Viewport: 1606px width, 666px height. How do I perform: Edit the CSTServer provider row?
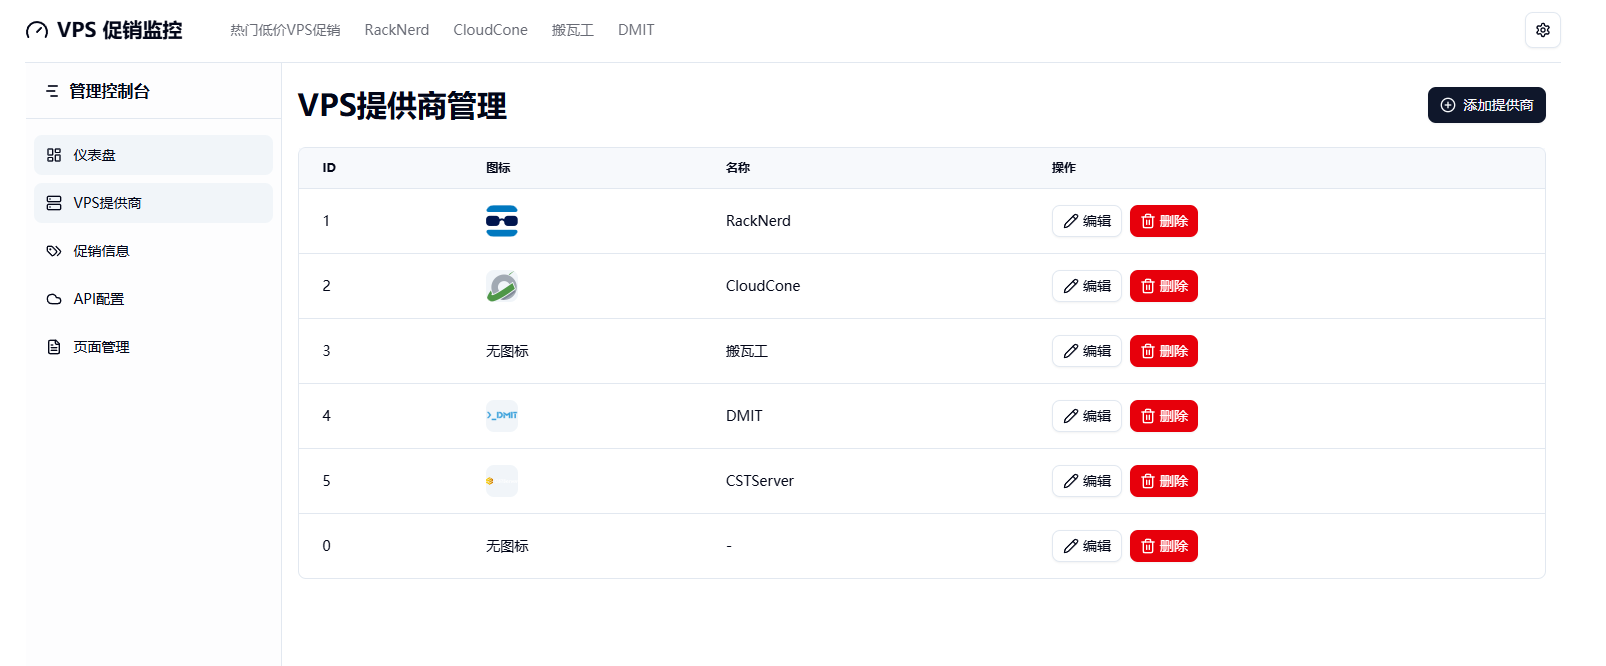tap(1087, 481)
